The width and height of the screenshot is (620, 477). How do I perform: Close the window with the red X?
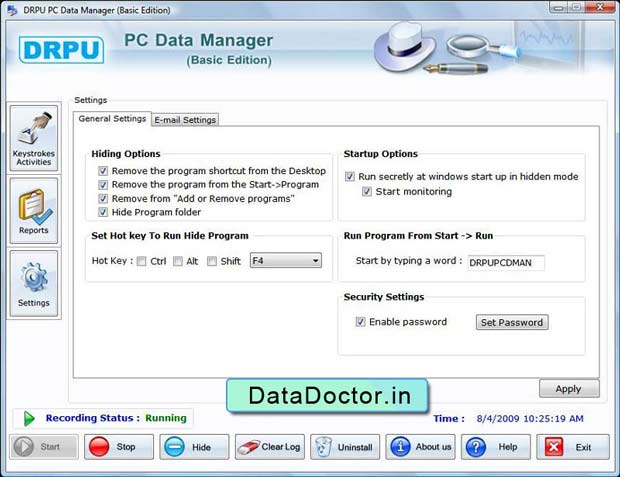tap(600, 7)
